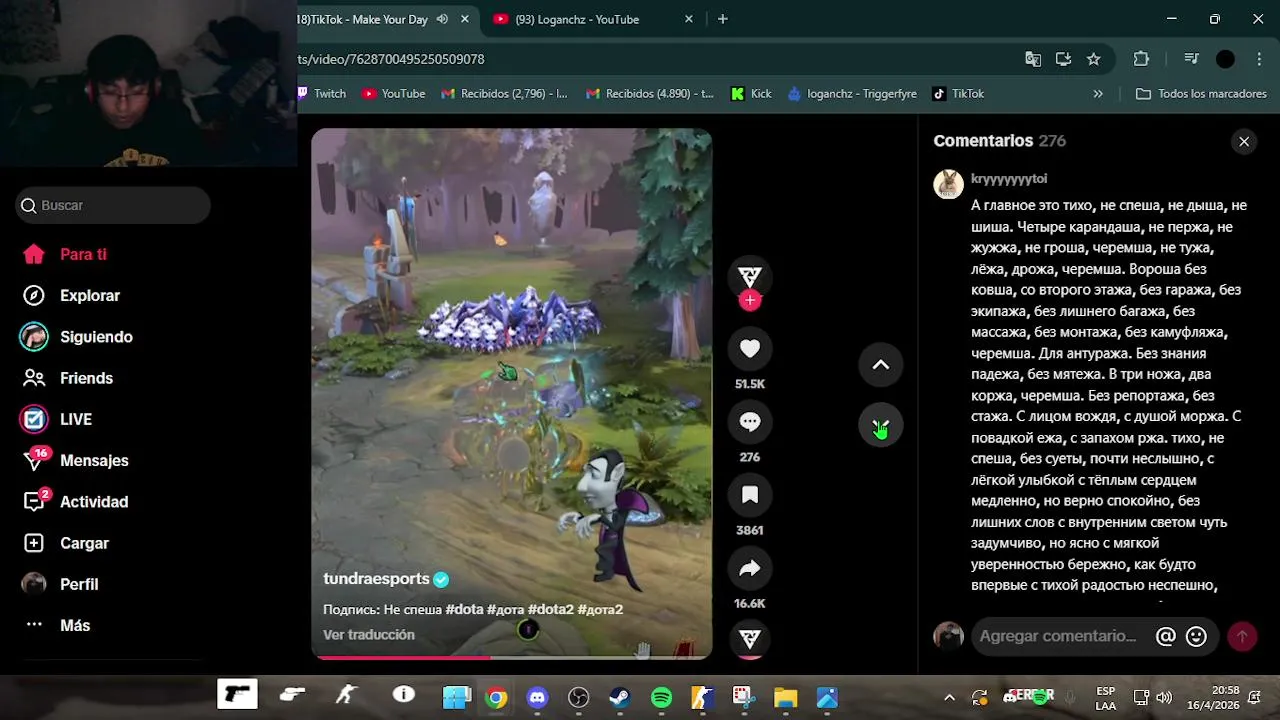This screenshot has height=720, width=1280.
Task: Expand the hidden bookmarks chevron
Action: (x=1098, y=94)
